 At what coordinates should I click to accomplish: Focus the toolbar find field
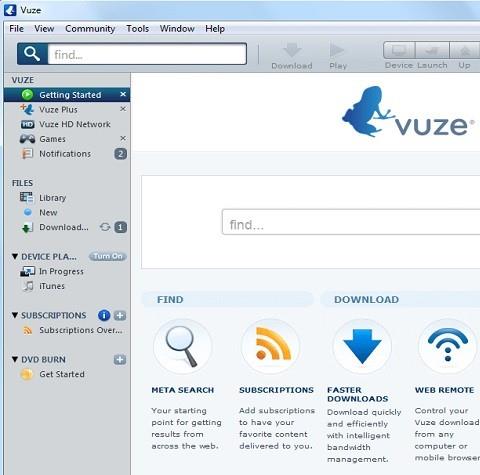(x=147, y=54)
